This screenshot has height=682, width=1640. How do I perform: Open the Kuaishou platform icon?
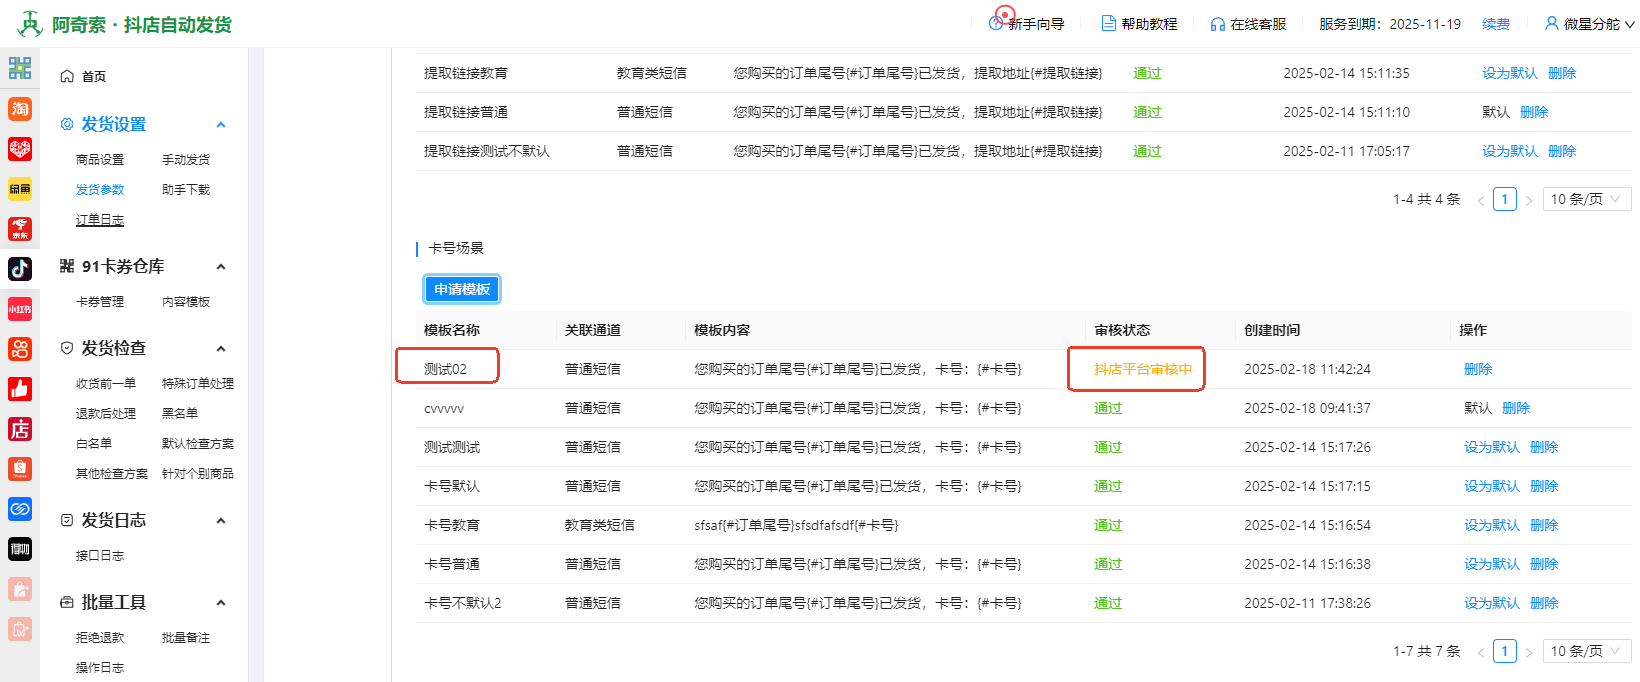(x=20, y=349)
